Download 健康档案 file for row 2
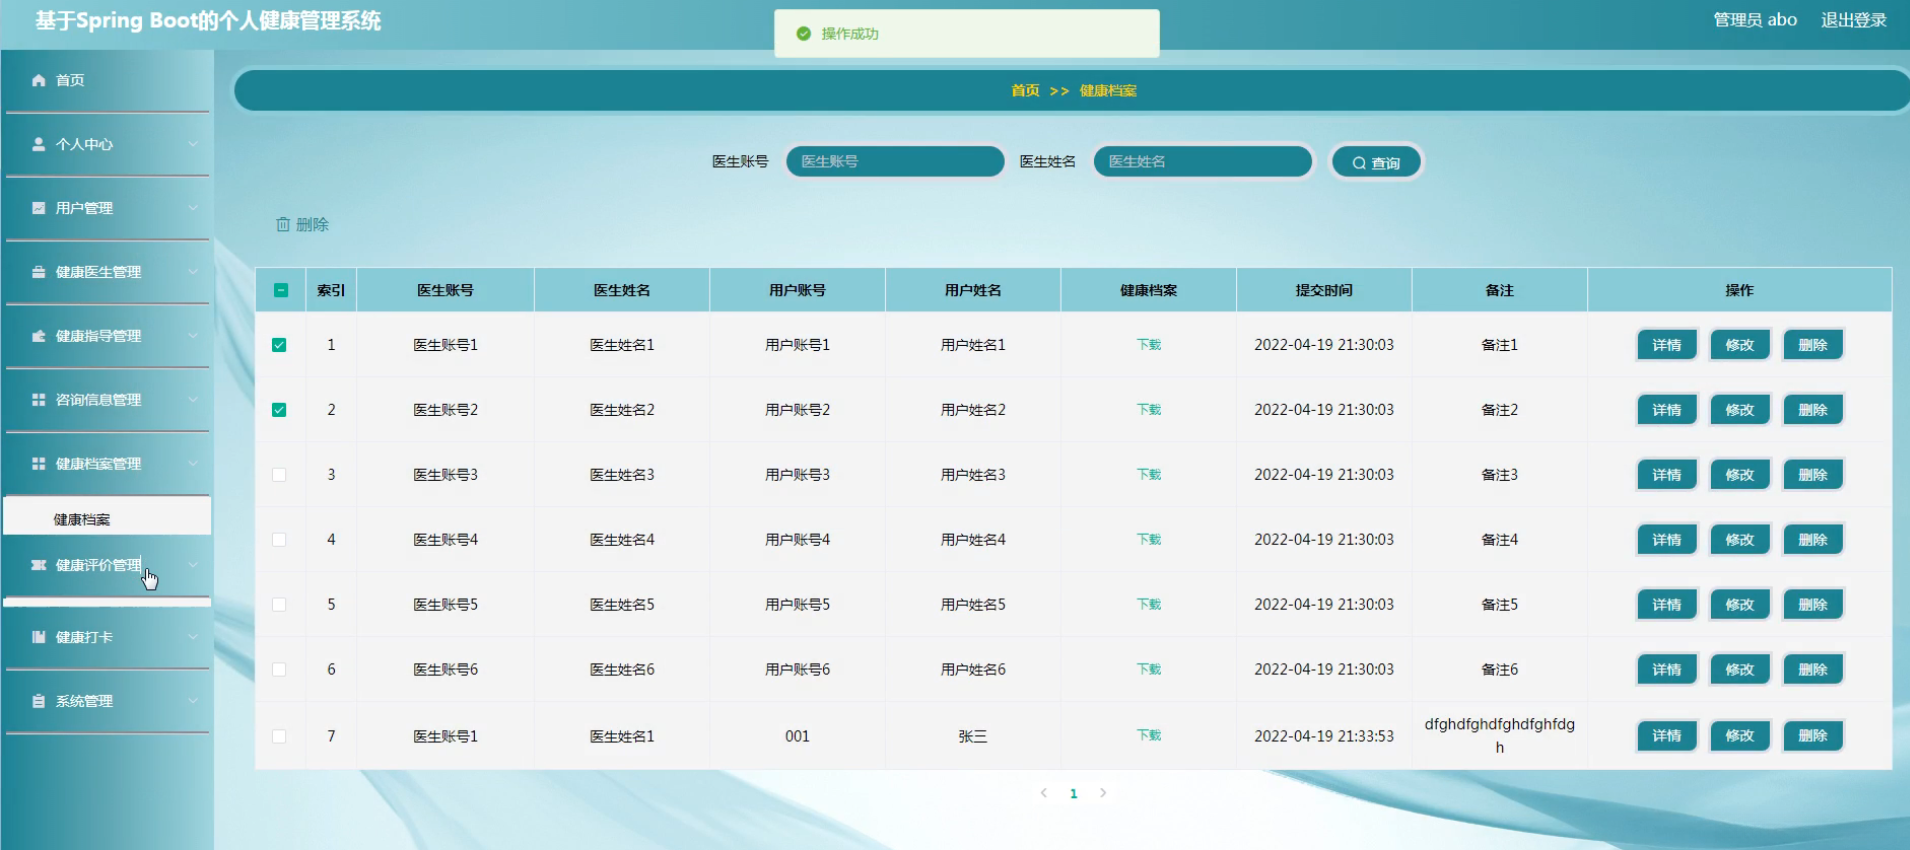1910x850 pixels. click(x=1148, y=410)
